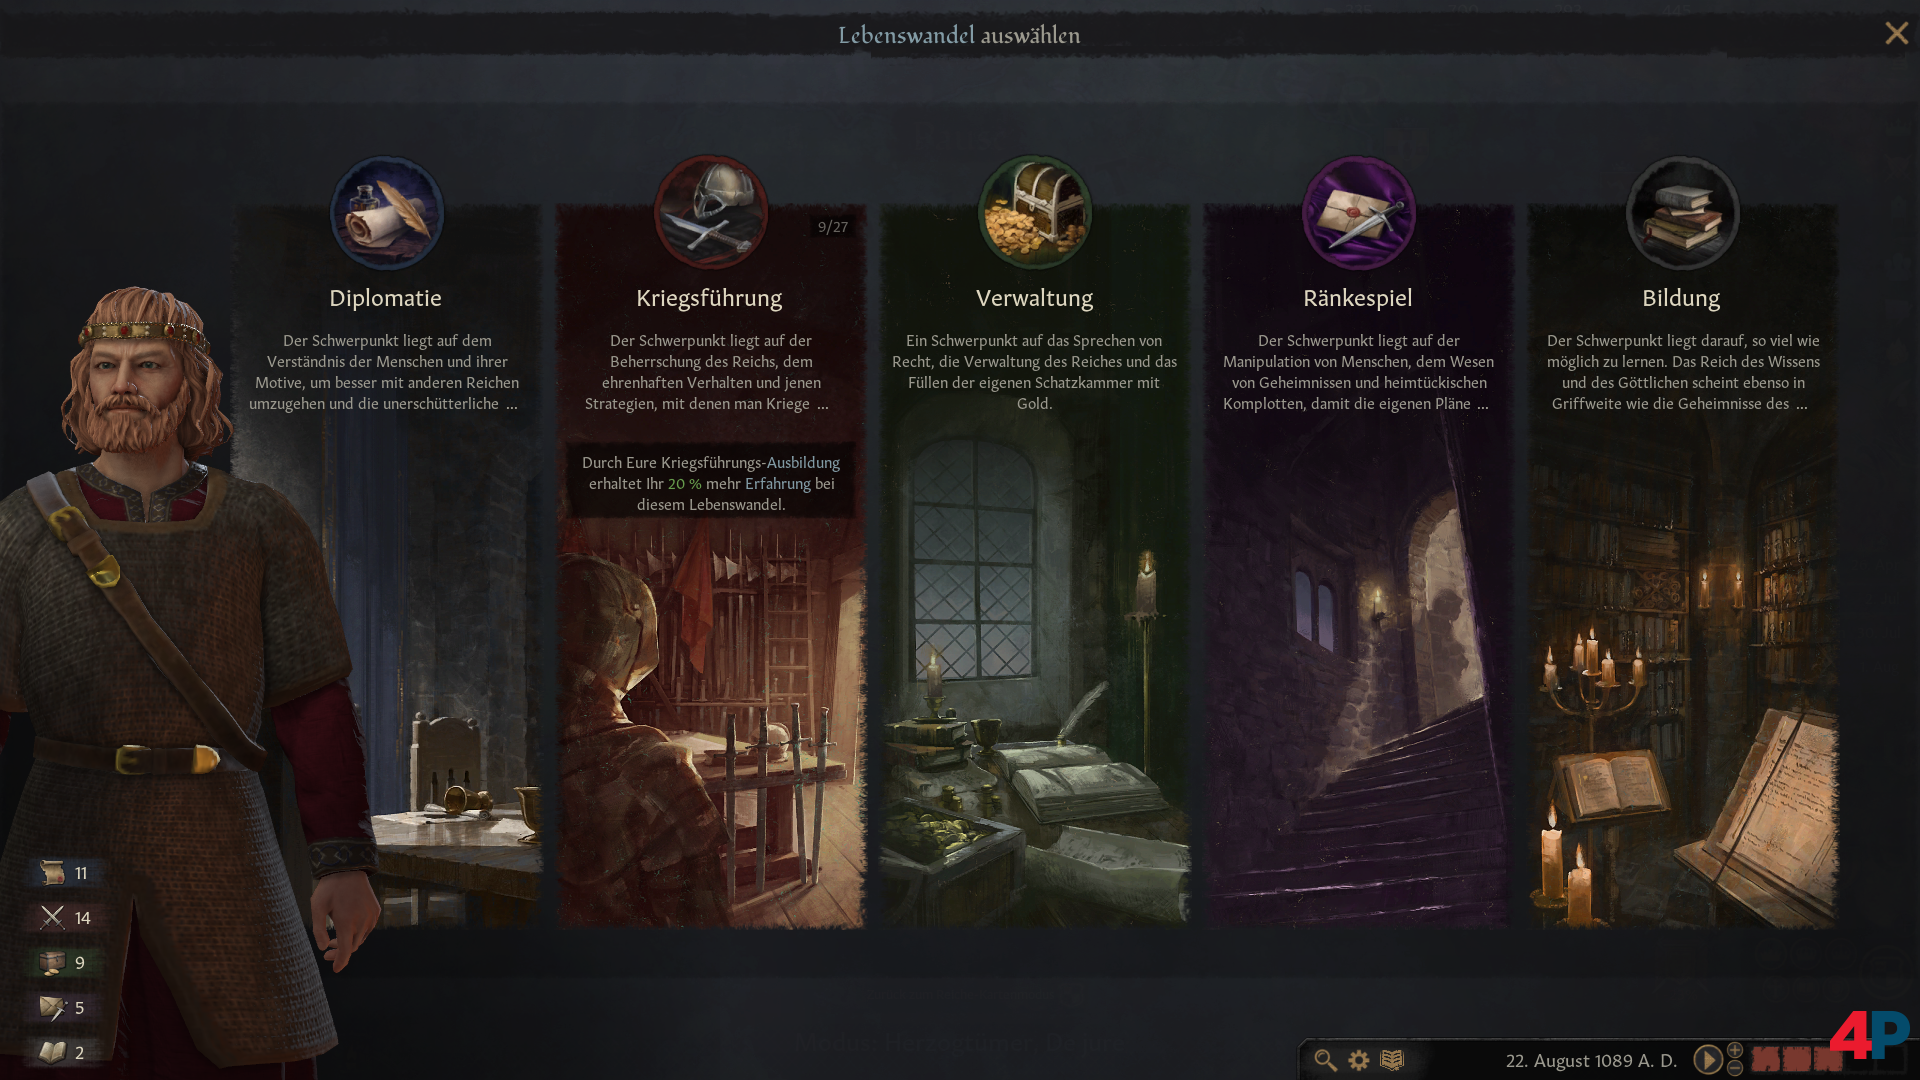Select the Kriegsführung helmet and sword icon
The width and height of the screenshot is (1920, 1080).
(711, 212)
